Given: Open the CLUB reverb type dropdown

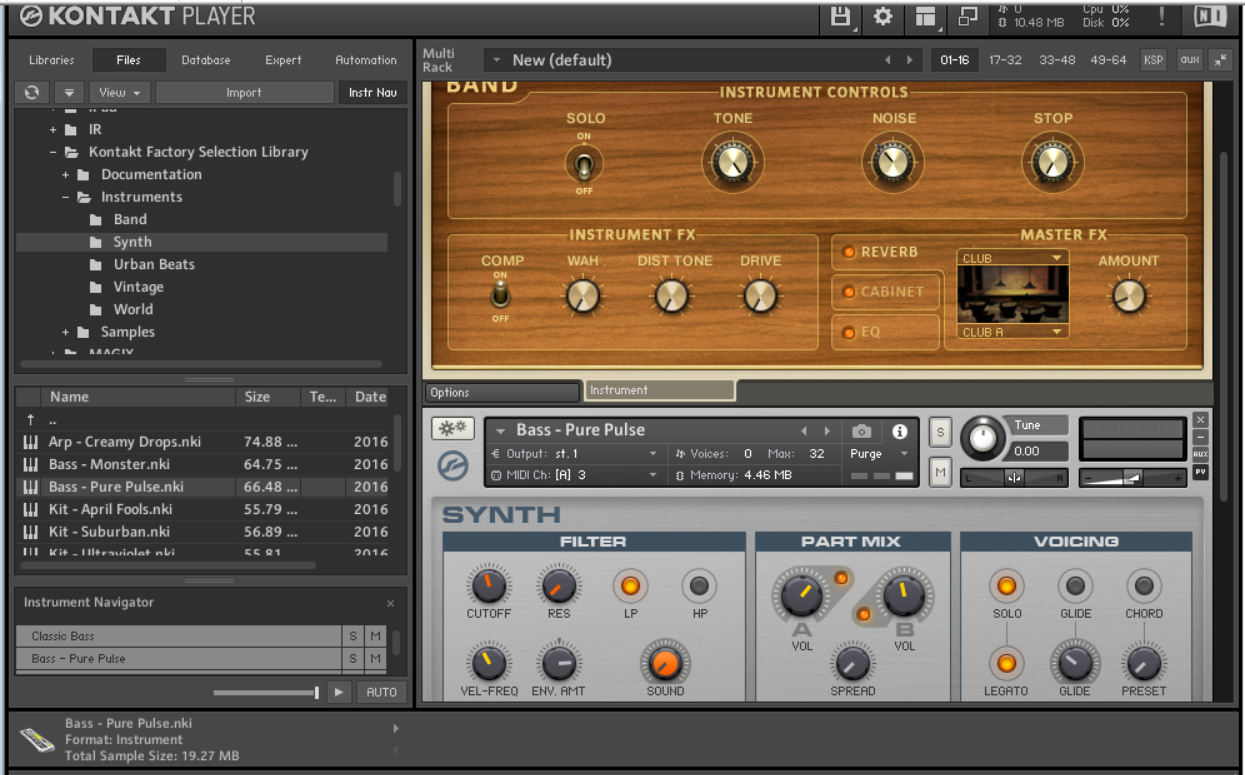Looking at the screenshot, I should coord(1012,258).
